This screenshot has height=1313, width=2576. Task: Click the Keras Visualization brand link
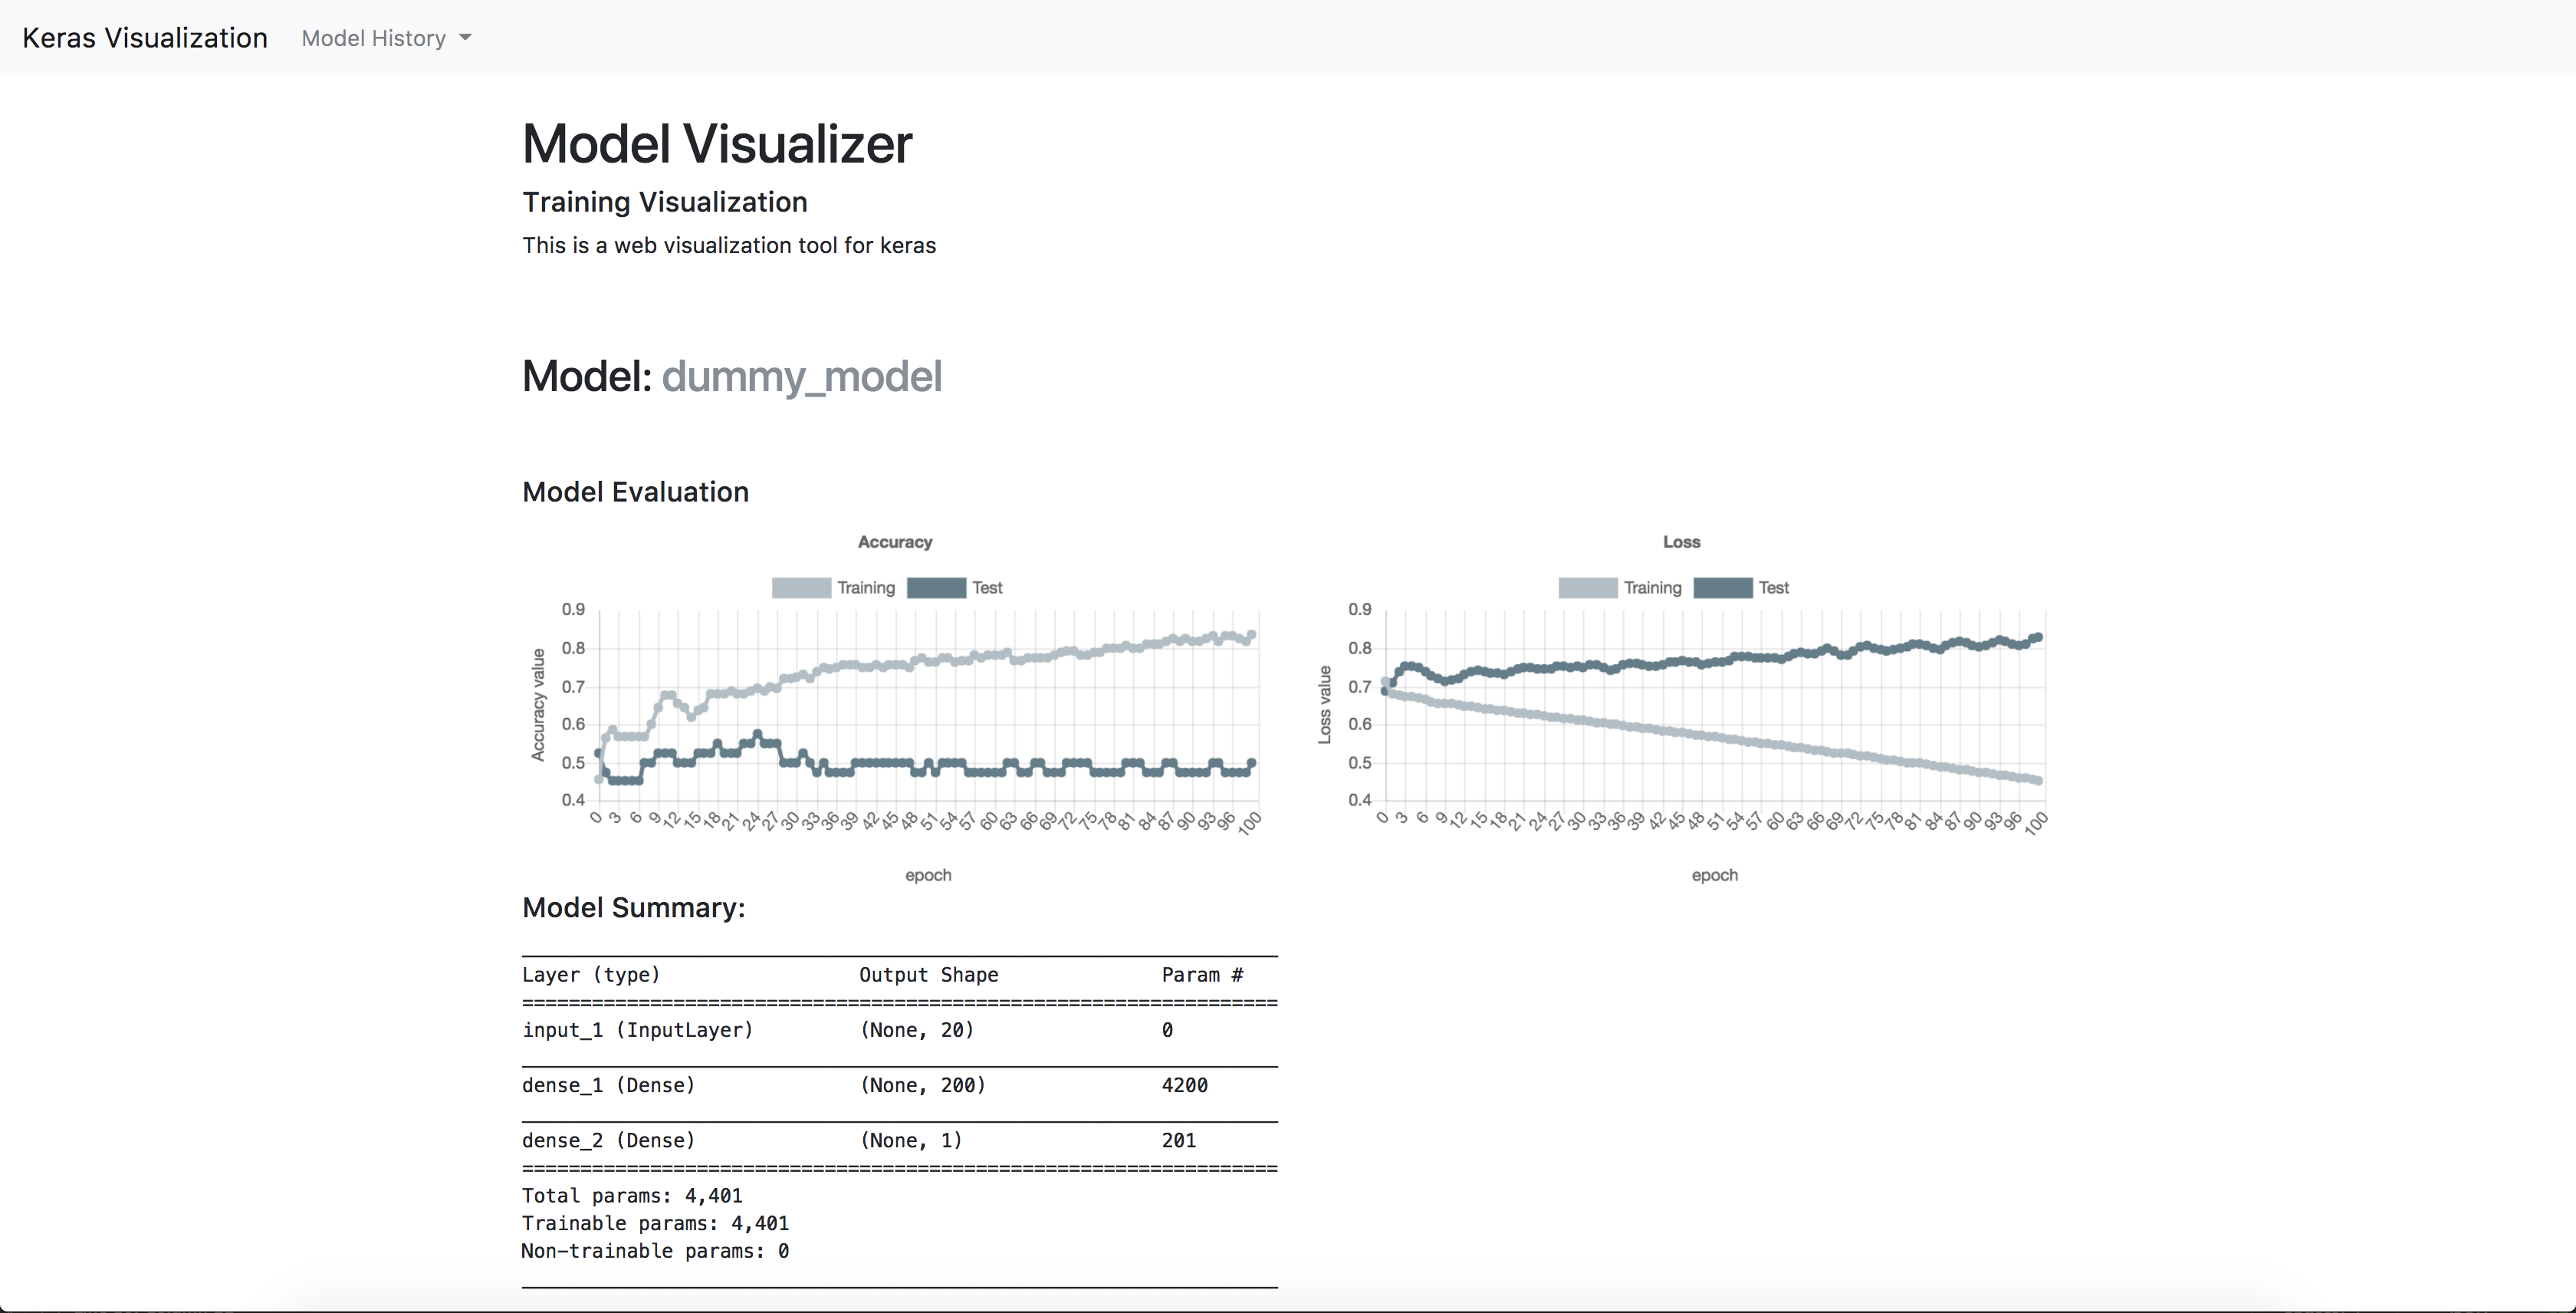pyautogui.click(x=145, y=38)
